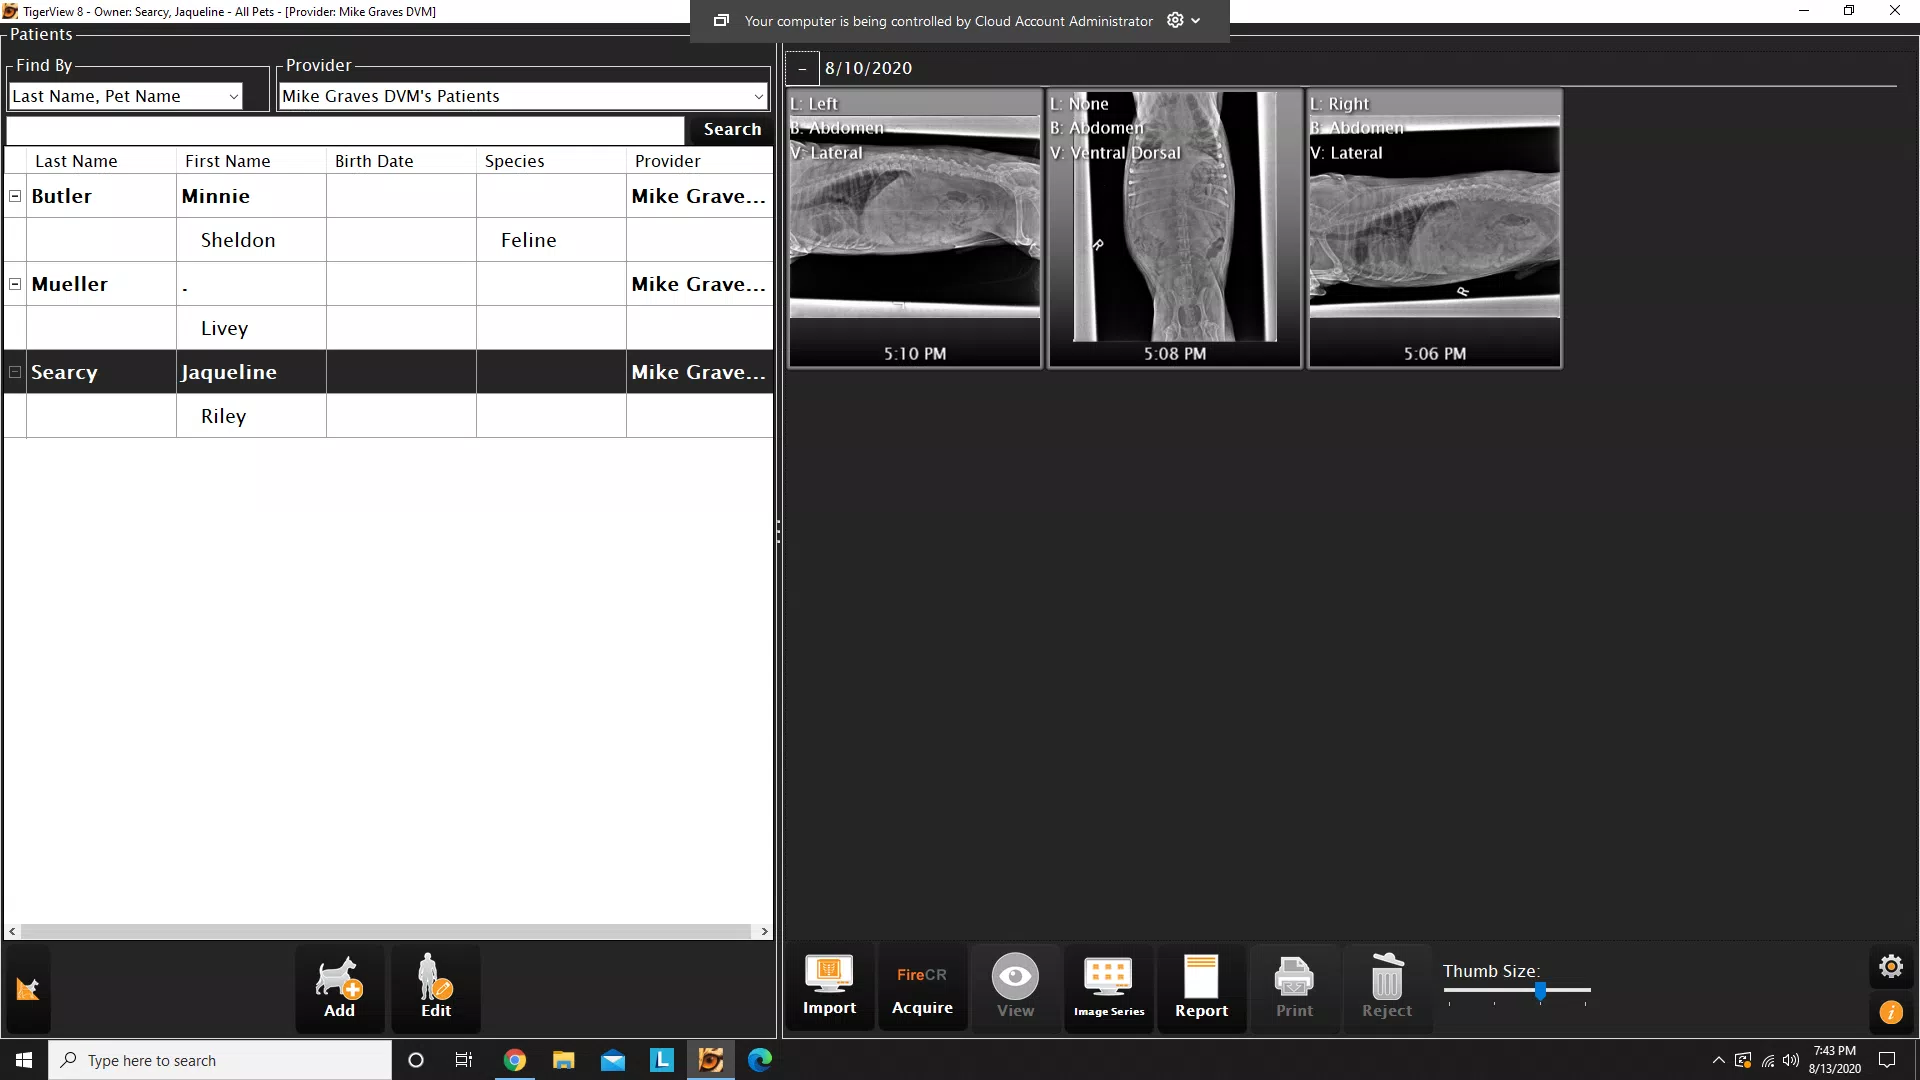
Task: Collapse the Mueller owner row
Action: pyautogui.click(x=15, y=284)
